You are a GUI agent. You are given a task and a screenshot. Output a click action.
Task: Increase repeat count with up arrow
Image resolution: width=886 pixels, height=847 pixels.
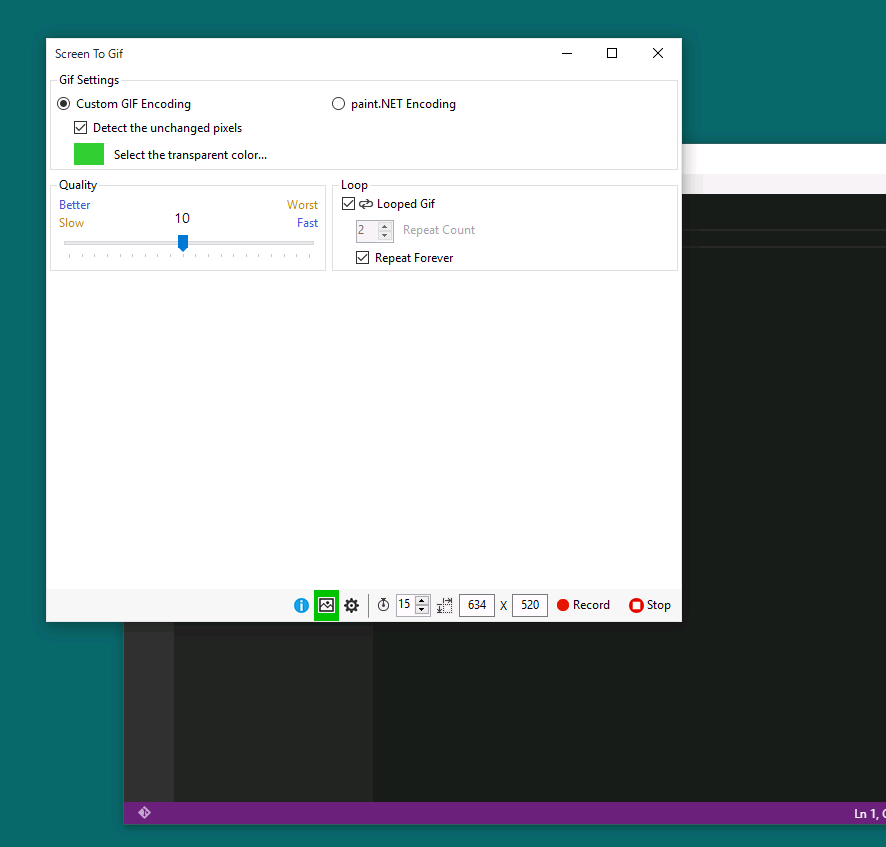[x=385, y=226]
